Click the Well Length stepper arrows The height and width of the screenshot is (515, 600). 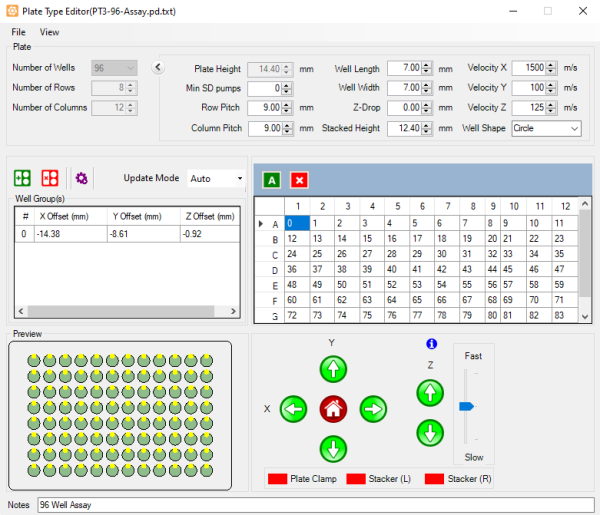426,68
